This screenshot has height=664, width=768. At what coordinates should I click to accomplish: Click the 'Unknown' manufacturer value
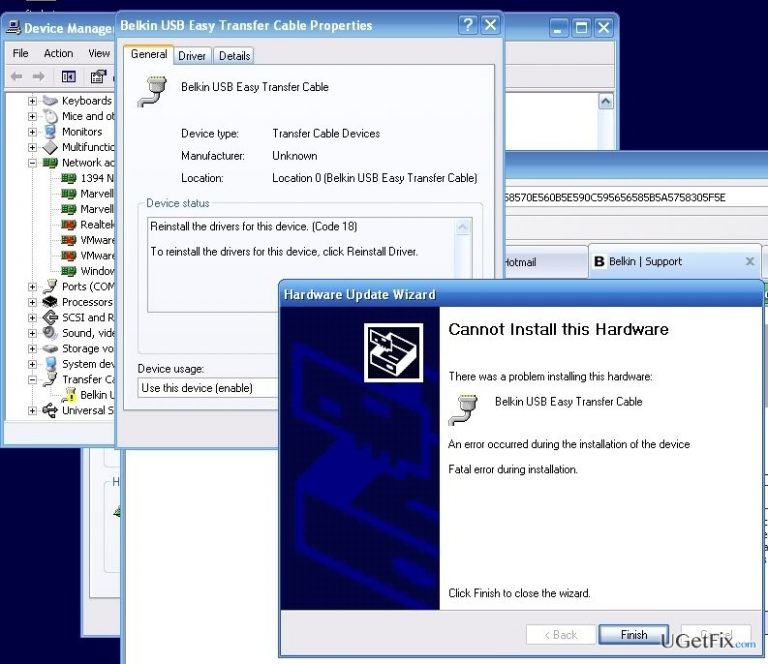pyautogui.click(x=295, y=156)
